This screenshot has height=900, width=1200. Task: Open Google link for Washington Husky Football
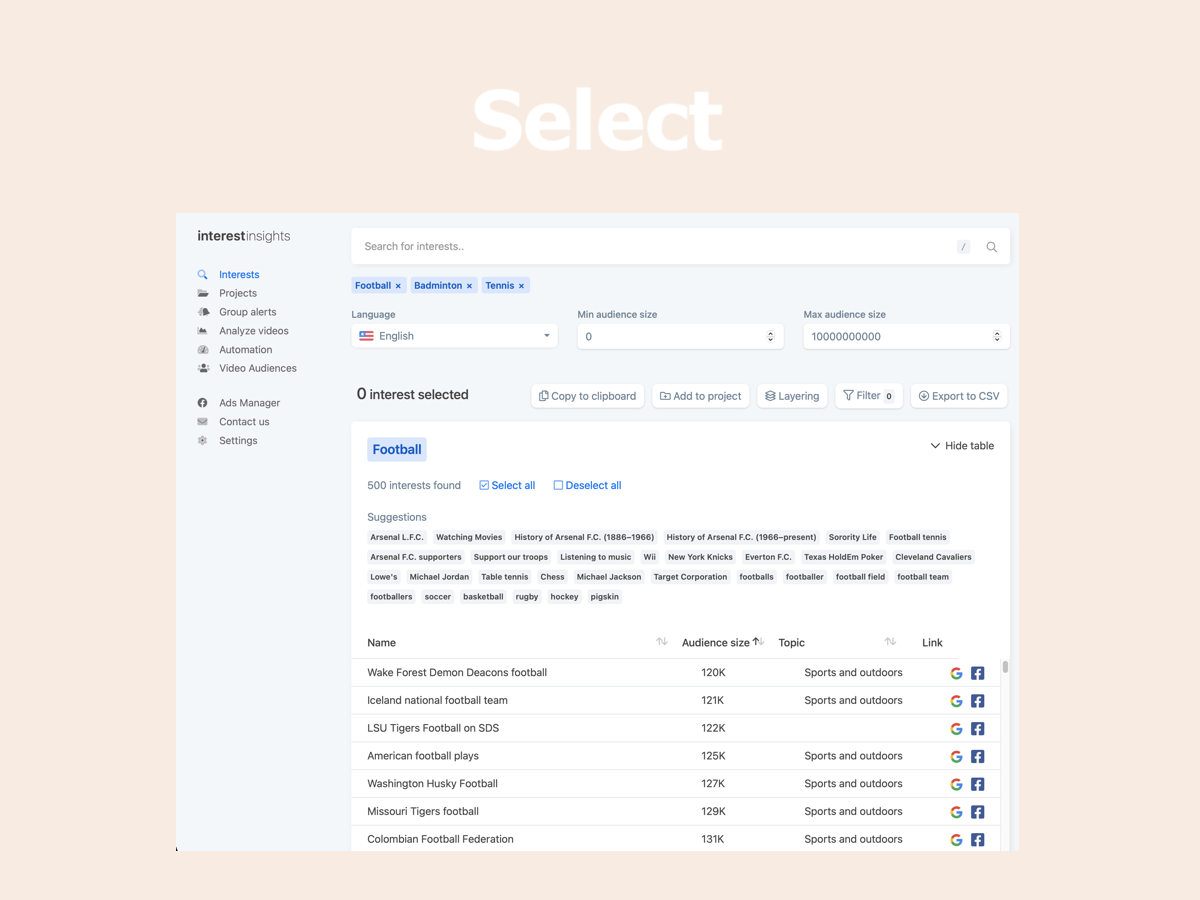(x=956, y=785)
